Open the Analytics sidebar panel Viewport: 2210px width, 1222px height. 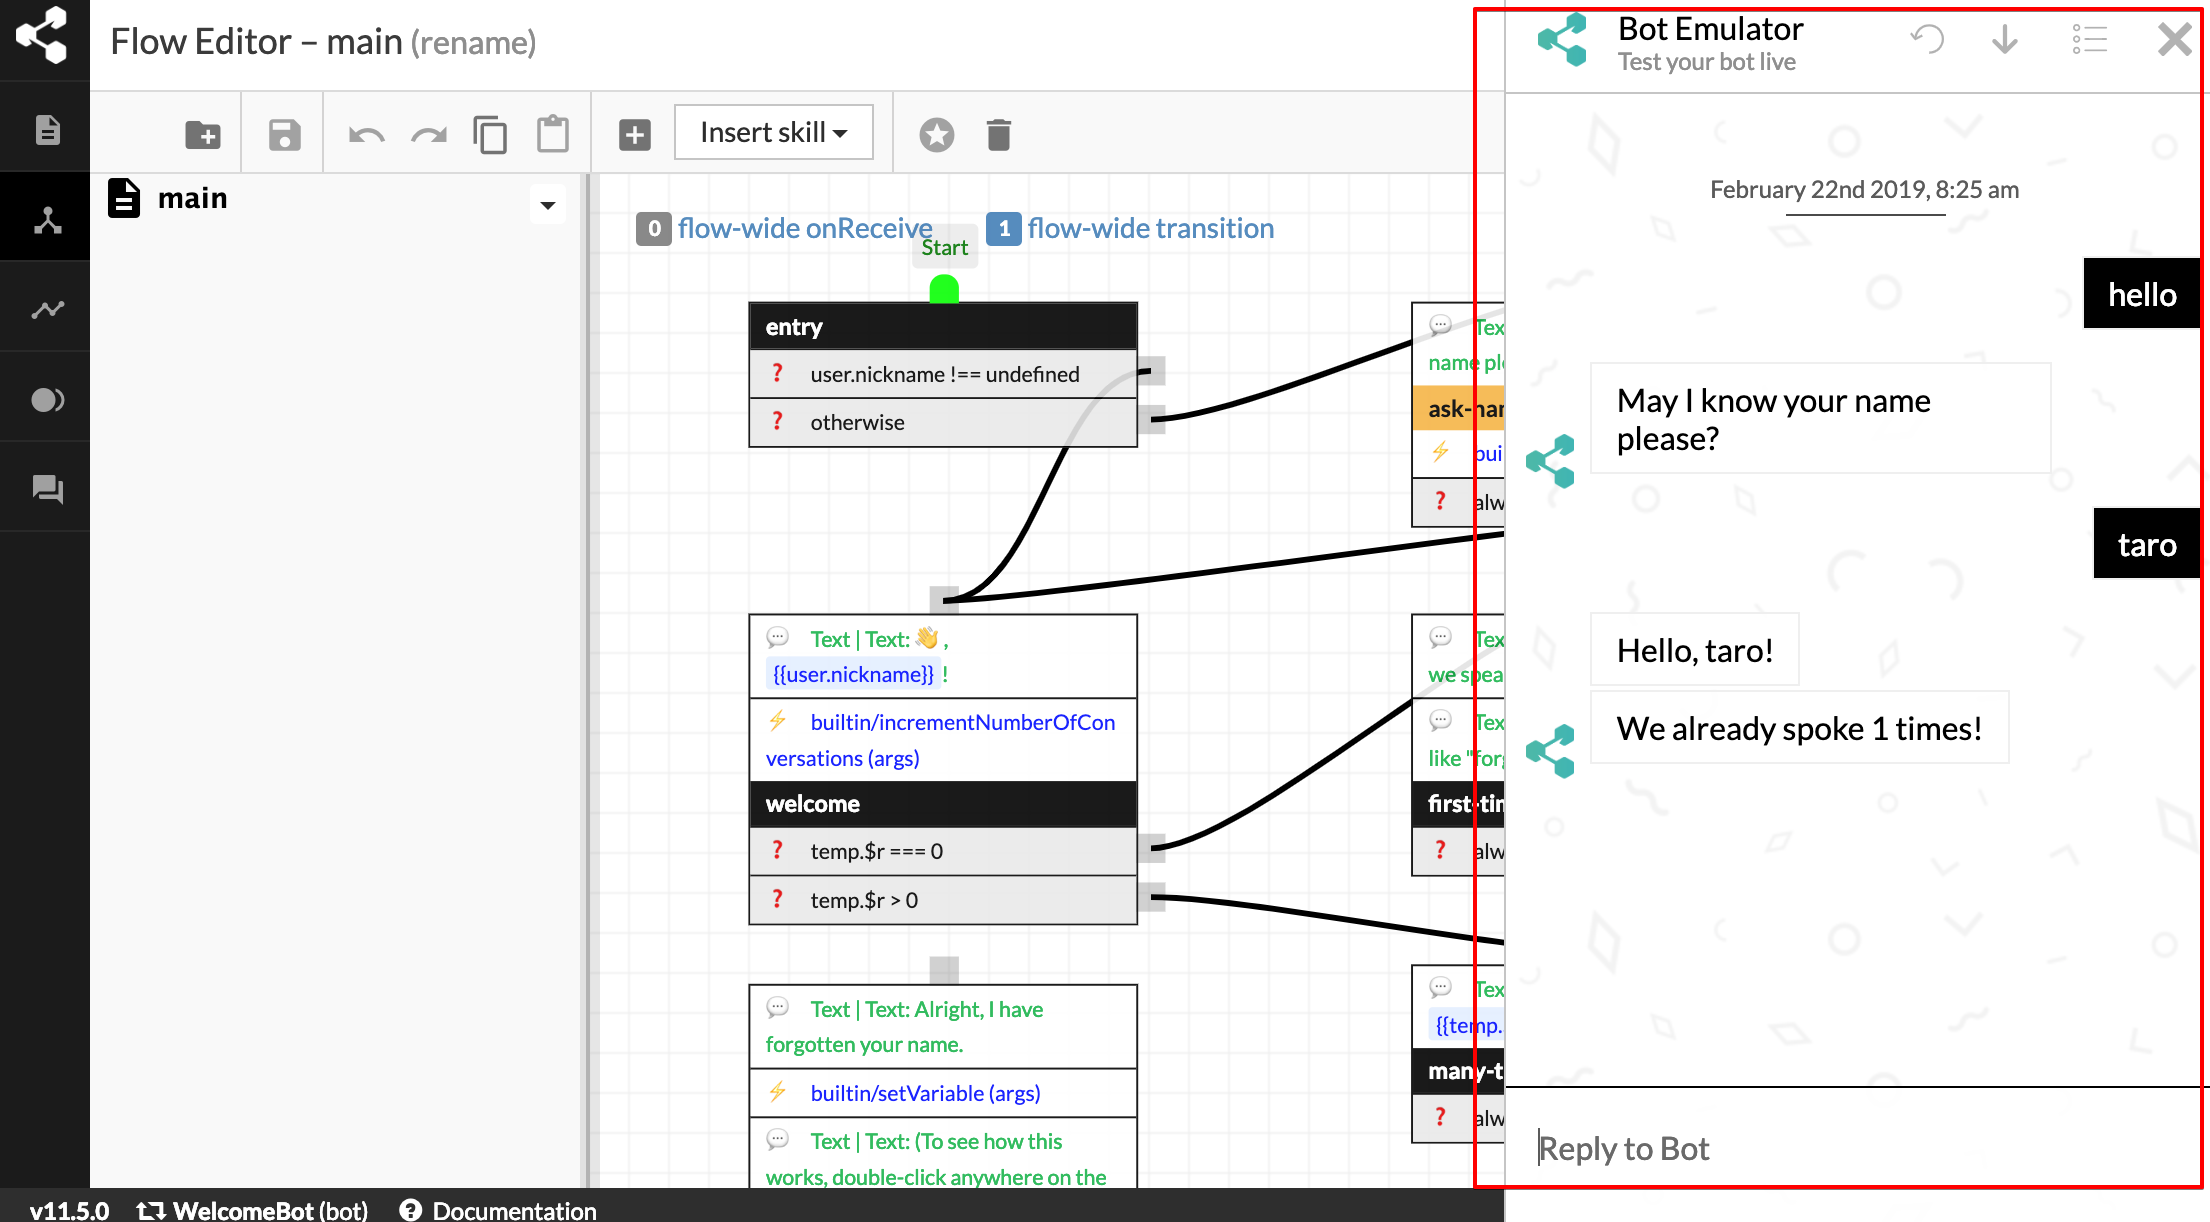pyautogui.click(x=45, y=308)
